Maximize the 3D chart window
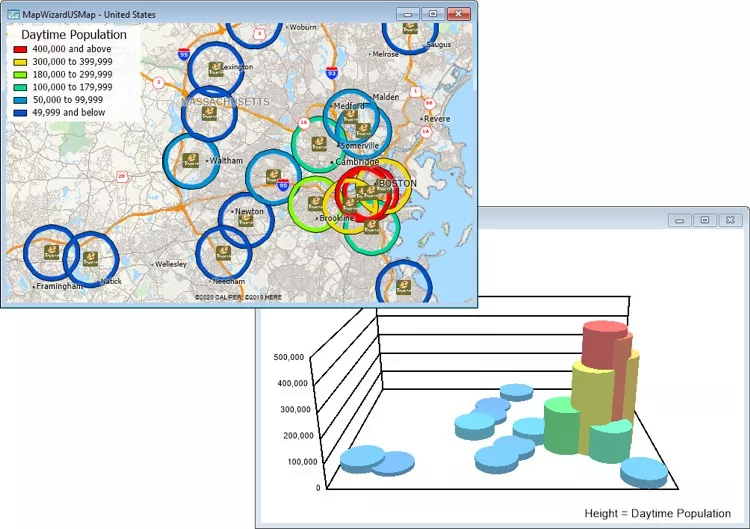 coord(704,219)
